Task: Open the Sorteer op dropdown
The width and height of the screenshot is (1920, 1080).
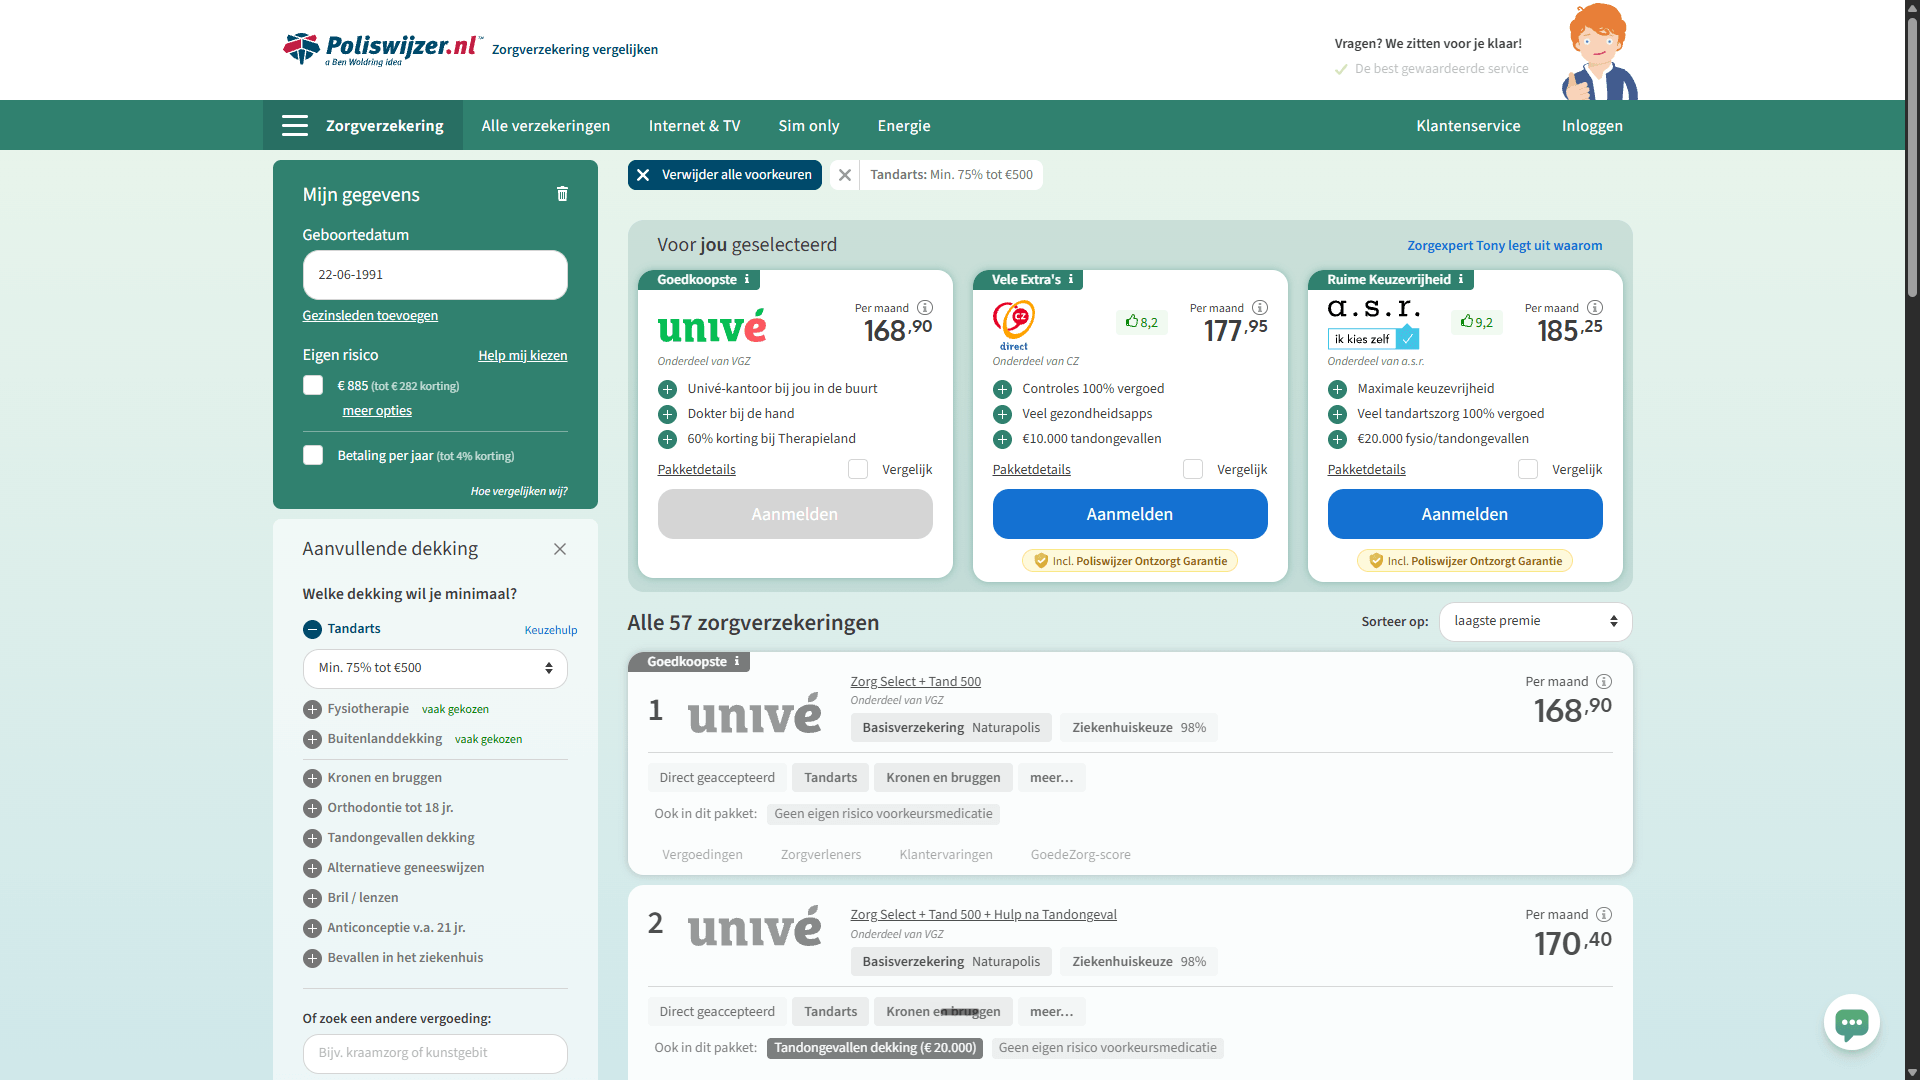Action: (x=1535, y=621)
